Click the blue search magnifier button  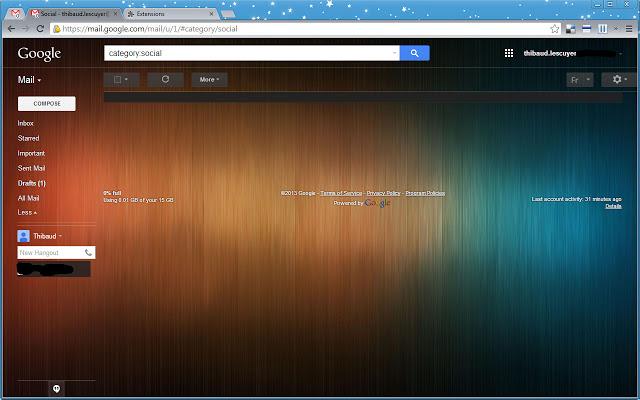coord(414,53)
